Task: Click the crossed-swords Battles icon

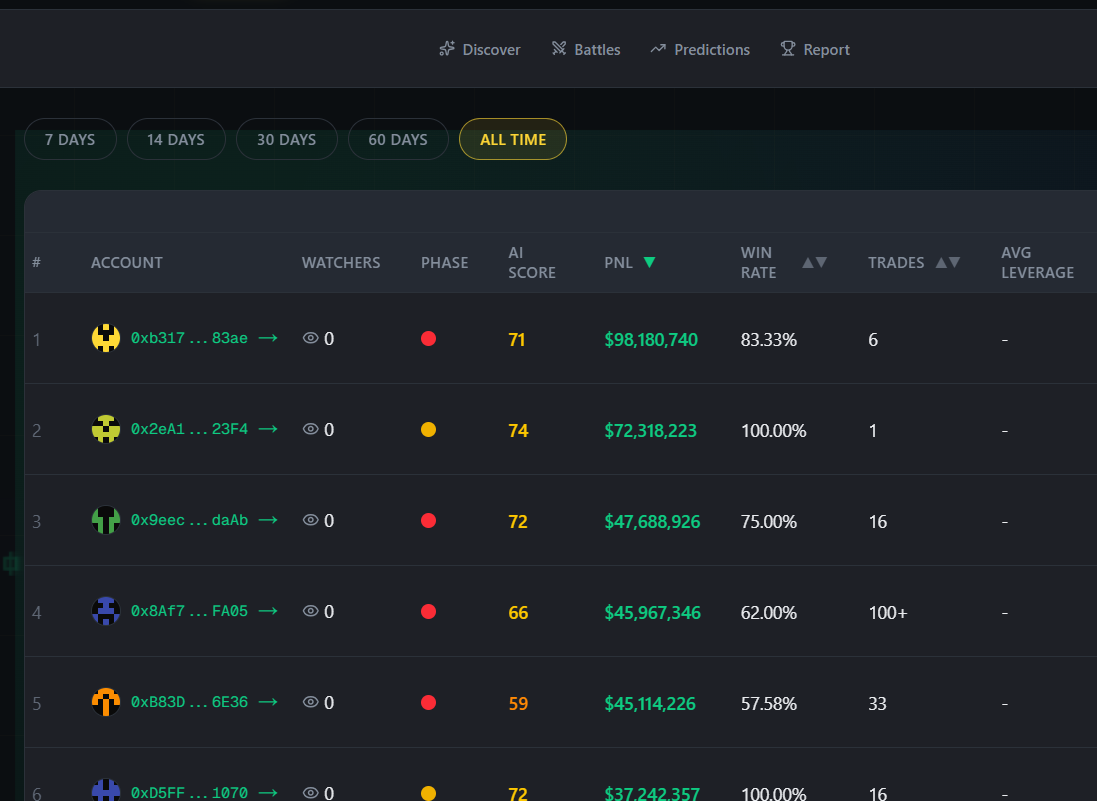Action: coord(557,48)
